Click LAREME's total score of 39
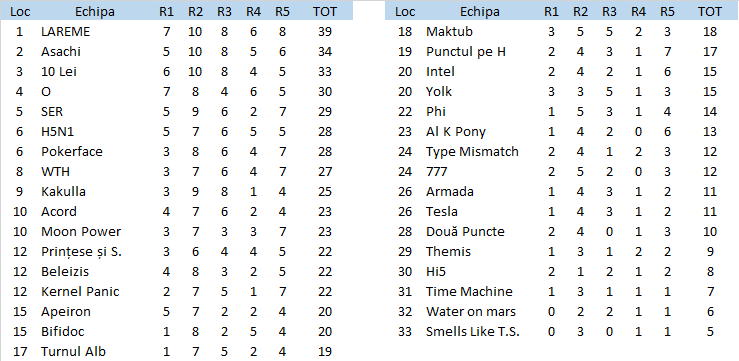 325,32
